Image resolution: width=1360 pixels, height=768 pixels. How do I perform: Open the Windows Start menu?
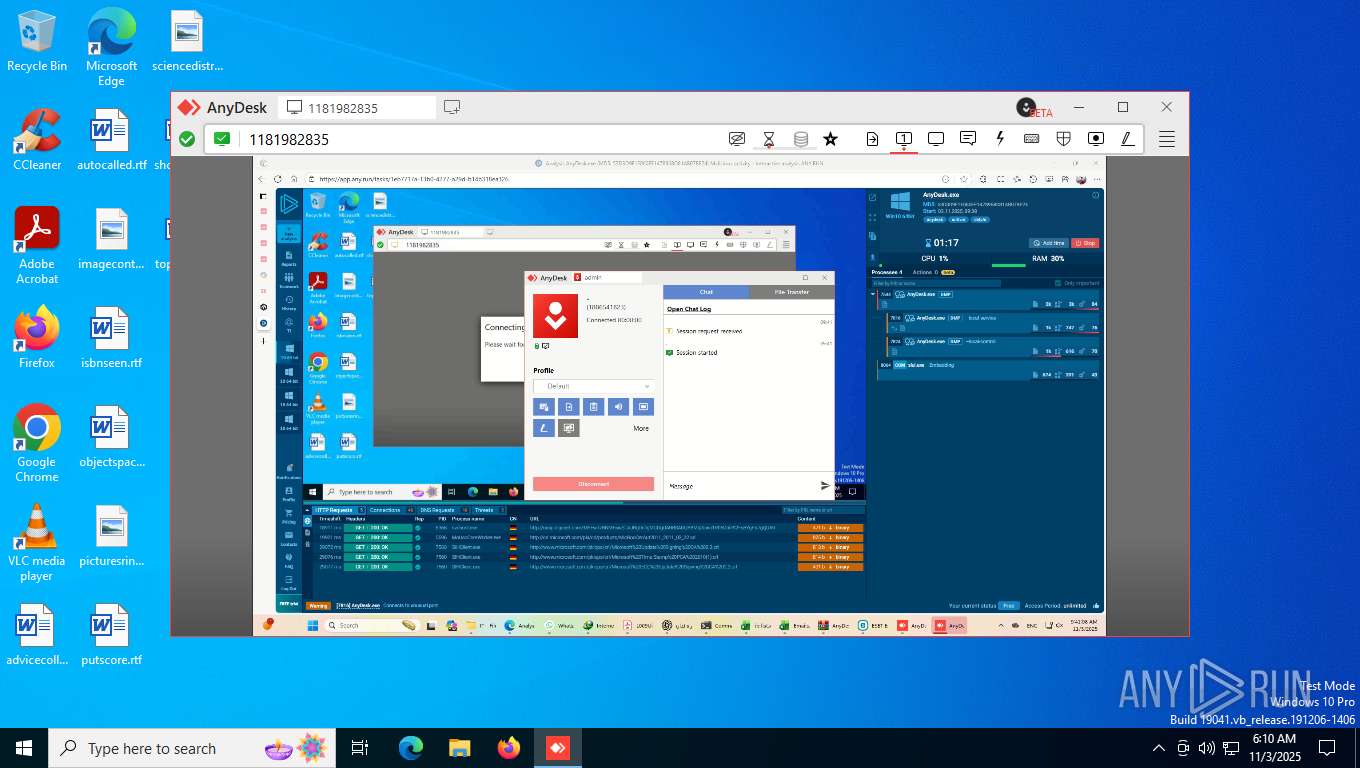(x=23, y=748)
